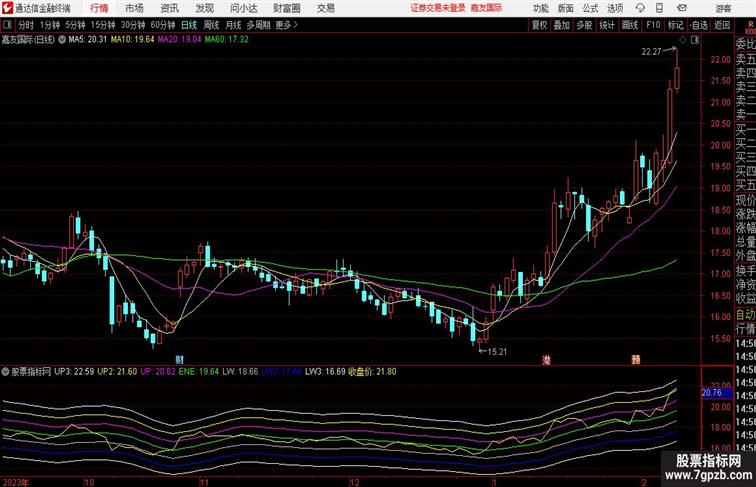
Task: Open the 财富圈 tab
Action: pyautogui.click(x=287, y=8)
